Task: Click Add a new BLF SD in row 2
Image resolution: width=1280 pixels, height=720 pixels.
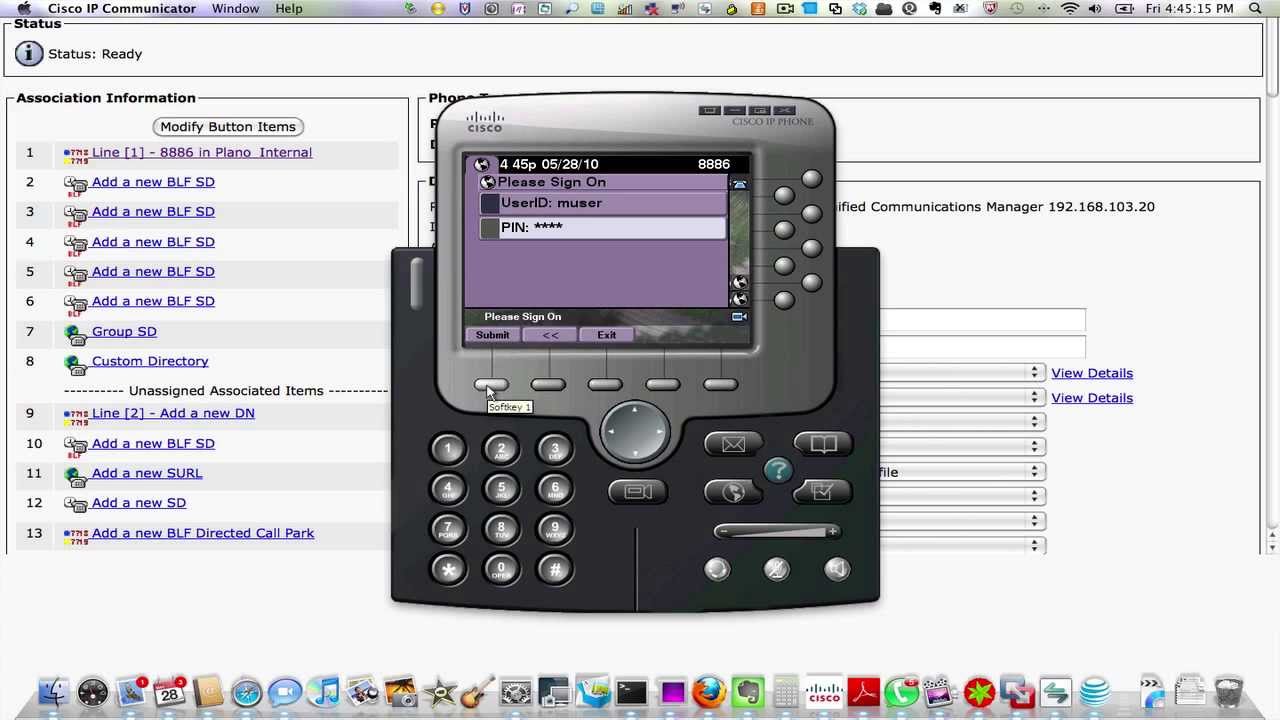Action: (153, 182)
